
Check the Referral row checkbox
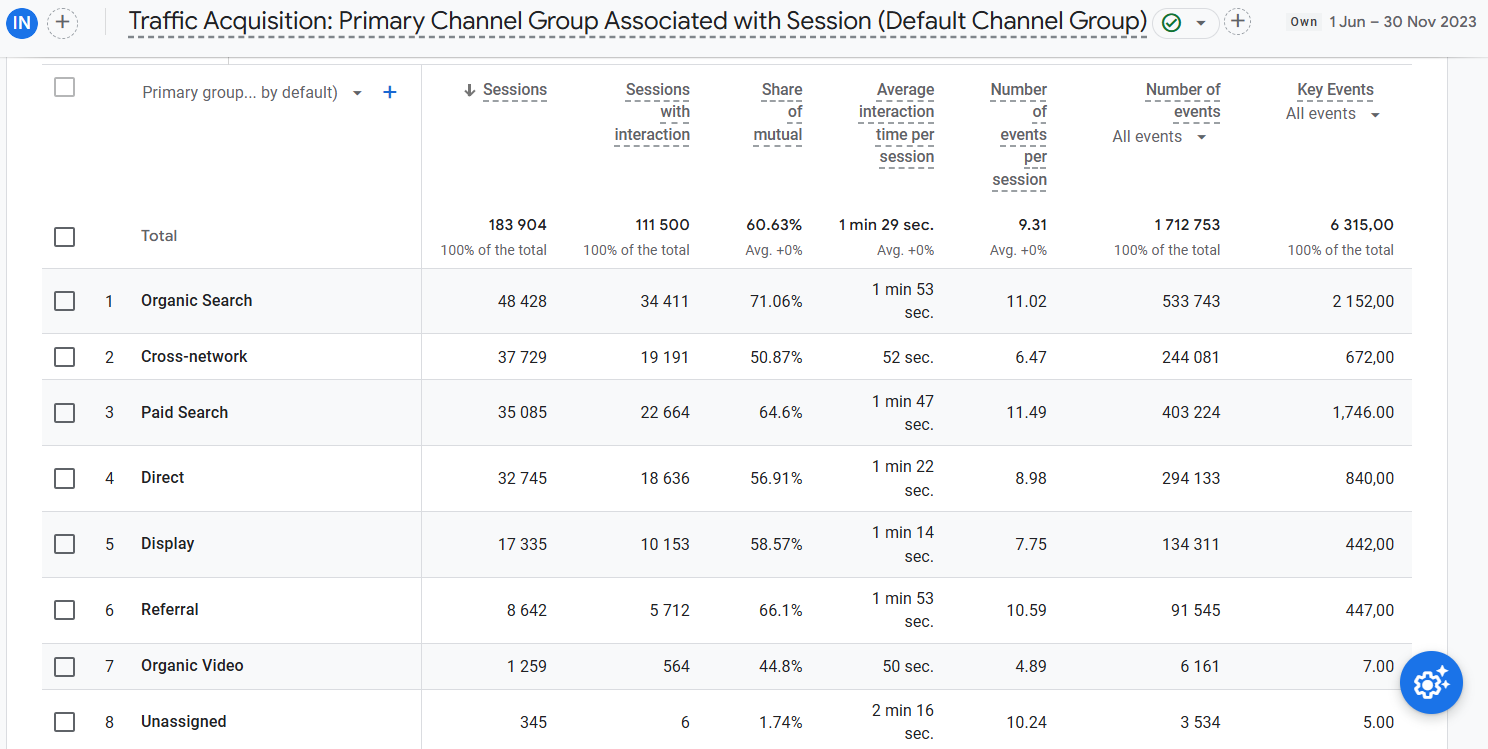[65, 610]
